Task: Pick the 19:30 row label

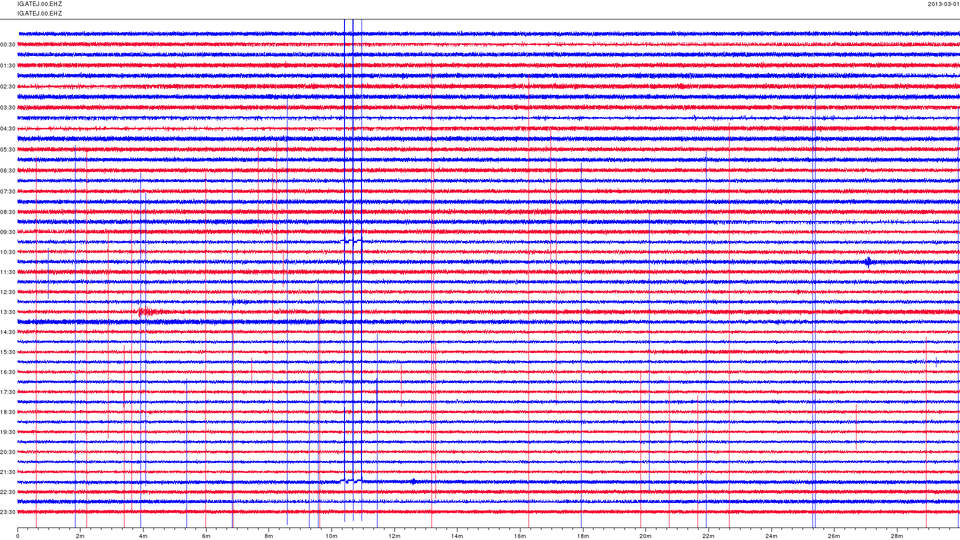Action: pos(8,432)
